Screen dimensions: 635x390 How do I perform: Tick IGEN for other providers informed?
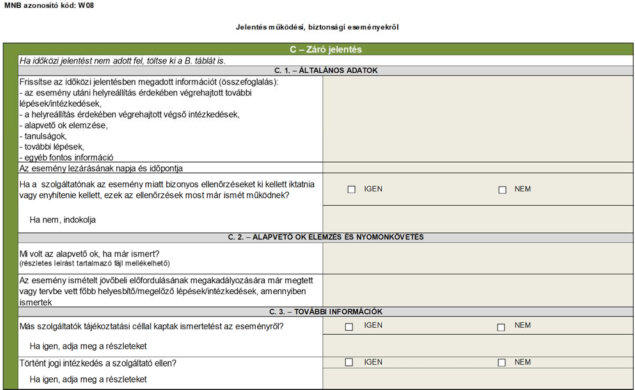[x=349, y=326]
